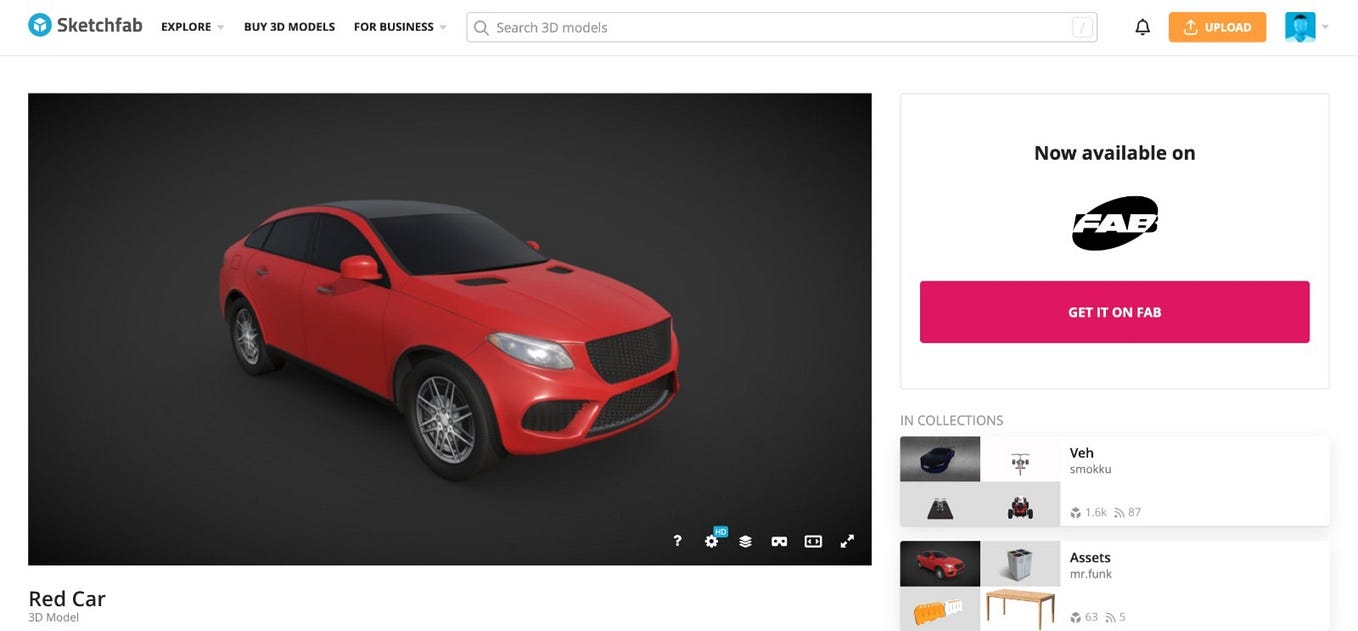Enter theater mode in the viewer
Image resolution: width=1358 pixels, height=631 pixels.
tap(812, 540)
